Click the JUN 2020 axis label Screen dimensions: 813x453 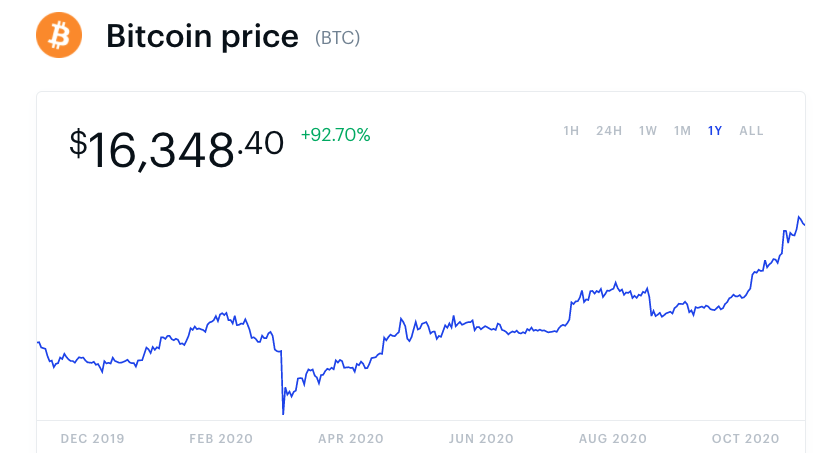pos(481,438)
